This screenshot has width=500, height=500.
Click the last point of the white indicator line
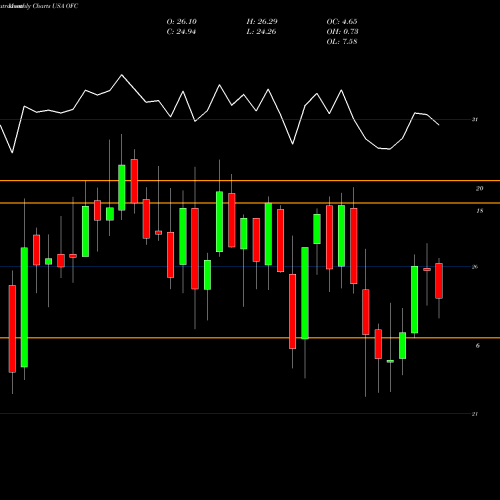click(439, 125)
